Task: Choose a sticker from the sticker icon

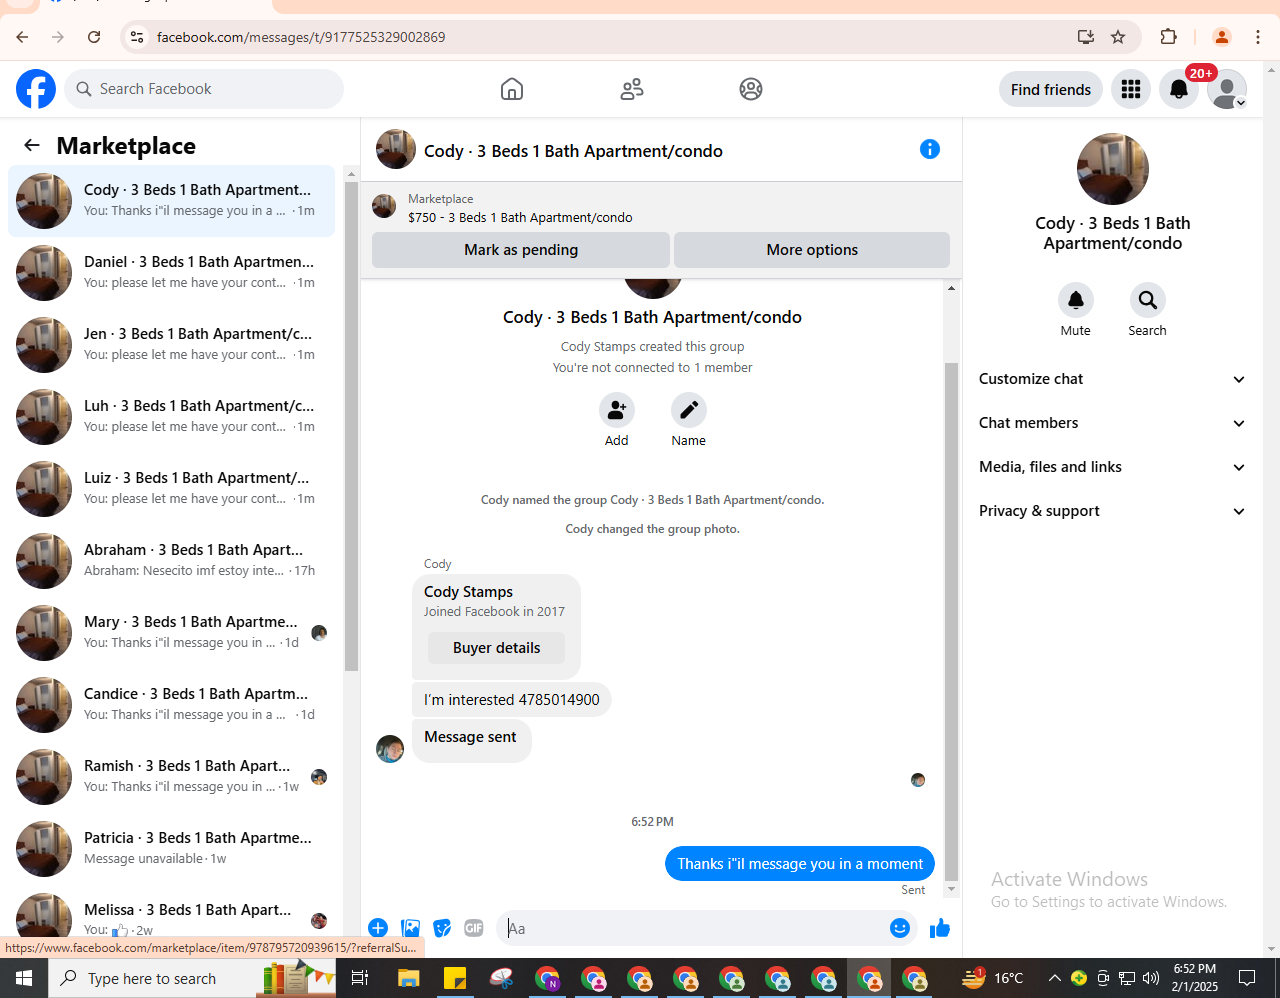Action: click(442, 928)
